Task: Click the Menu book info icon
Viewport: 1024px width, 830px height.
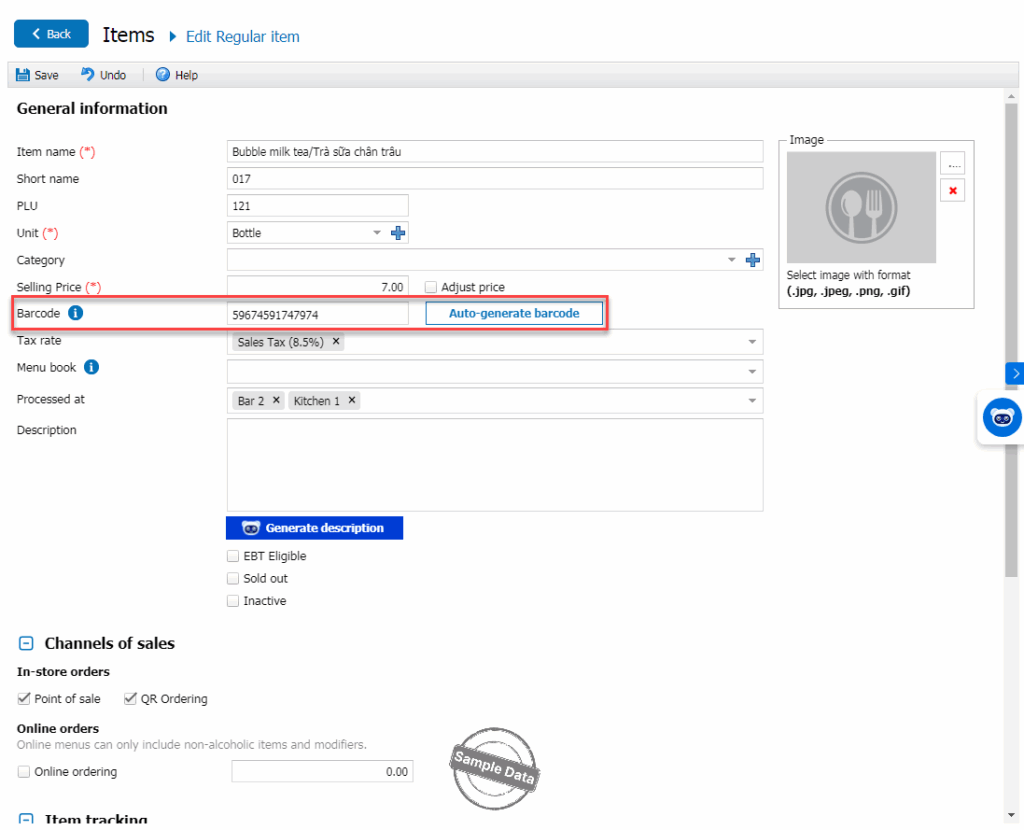Action: (x=91, y=367)
